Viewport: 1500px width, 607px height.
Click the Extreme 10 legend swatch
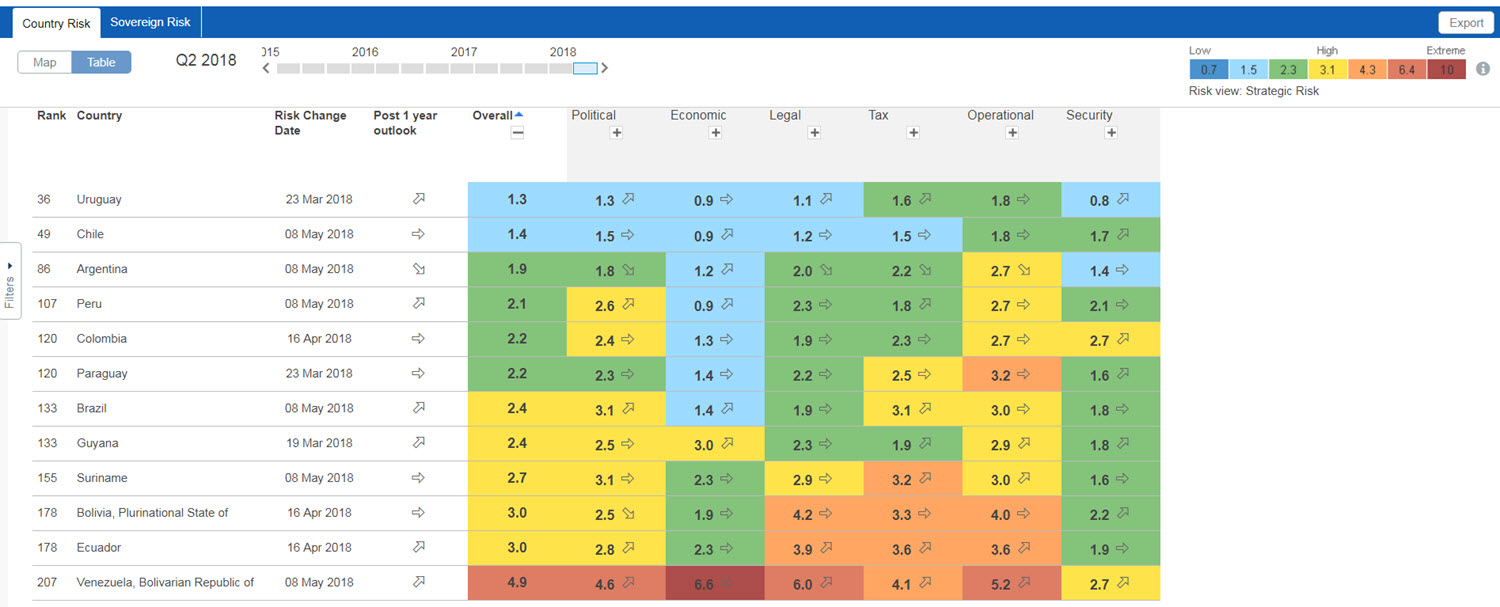tap(1446, 69)
